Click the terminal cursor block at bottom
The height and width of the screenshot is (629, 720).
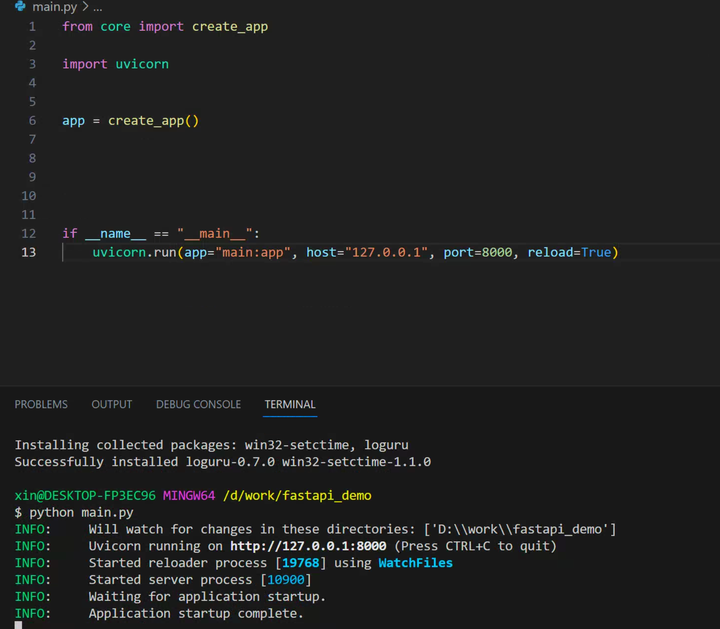18,625
